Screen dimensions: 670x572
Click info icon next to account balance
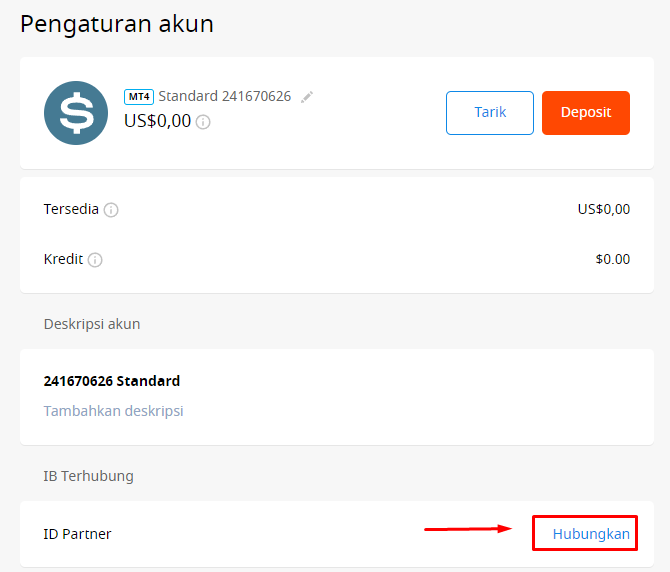[x=203, y=122]
